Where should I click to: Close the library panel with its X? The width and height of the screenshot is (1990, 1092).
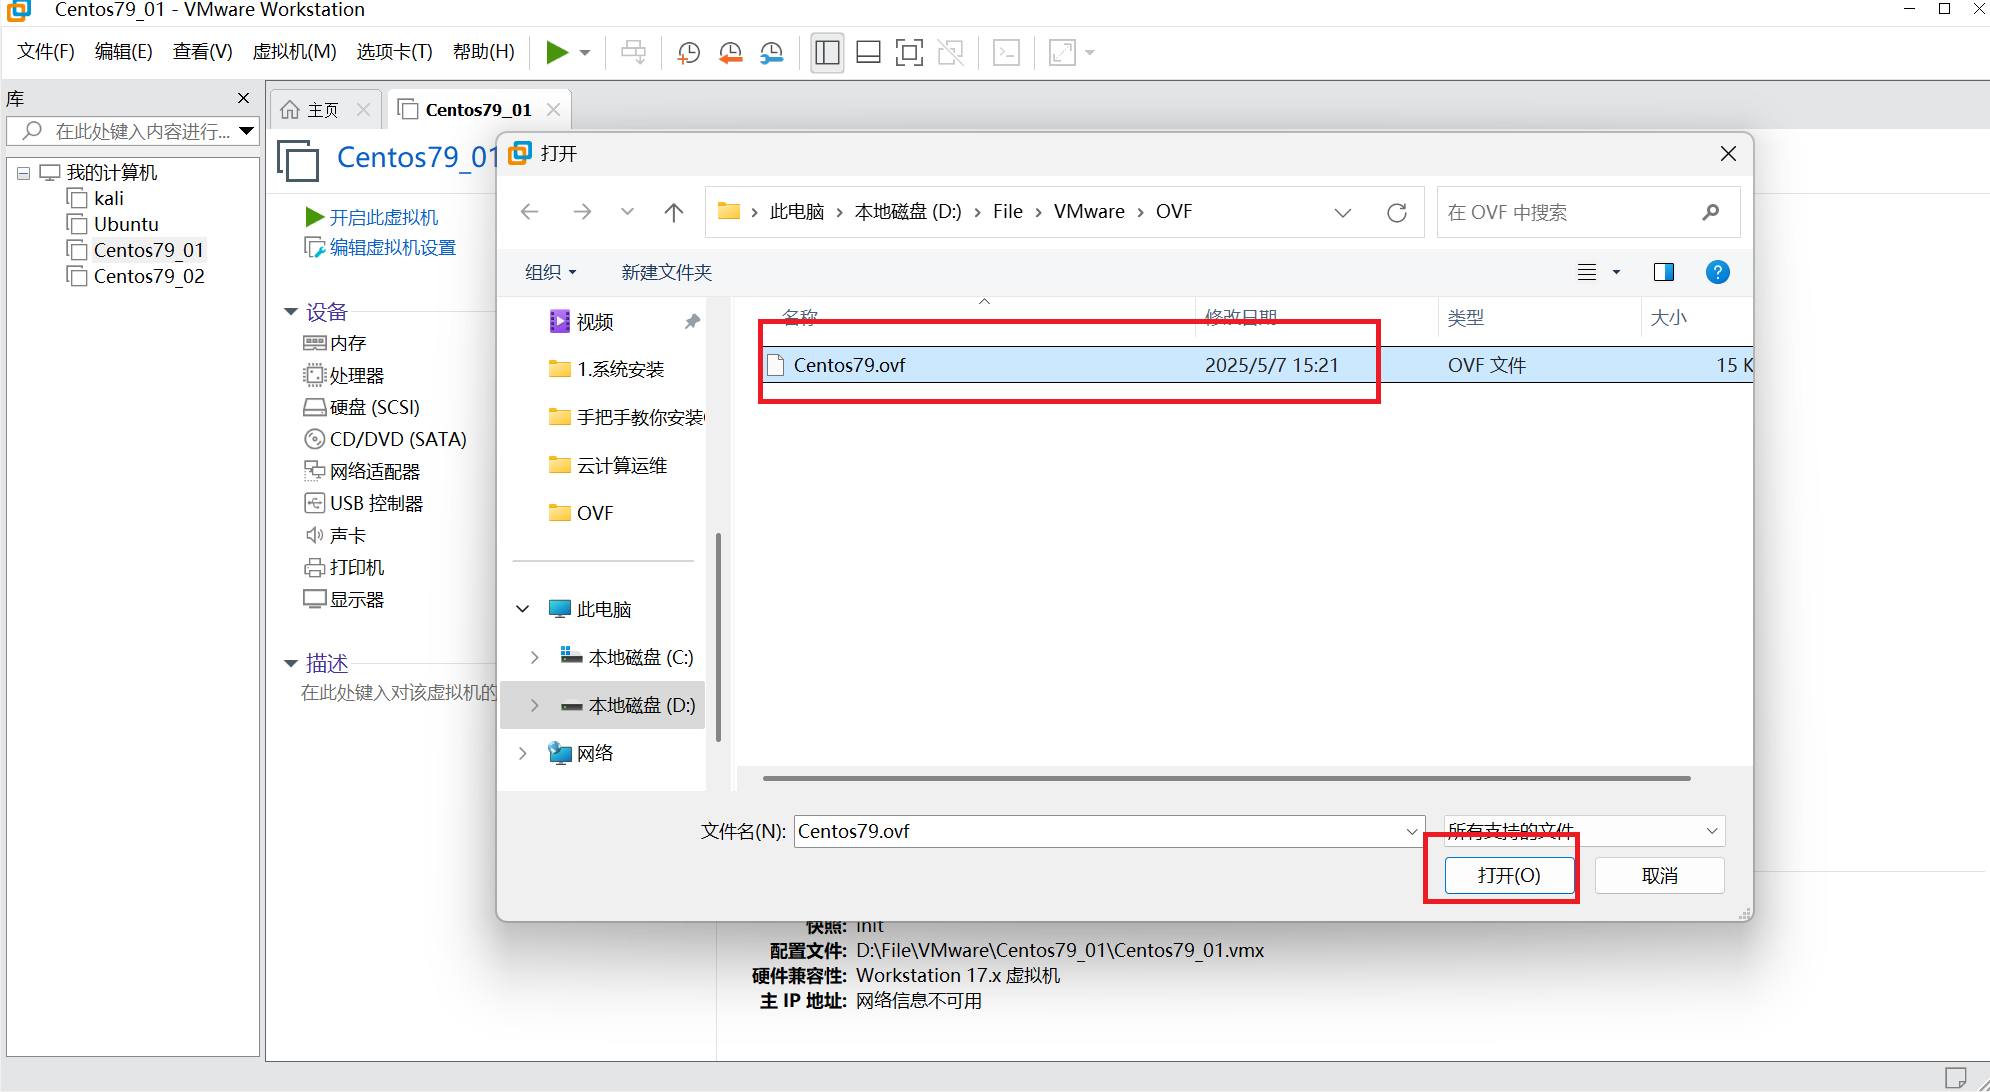pyautogui.click(x=243, y=98)
